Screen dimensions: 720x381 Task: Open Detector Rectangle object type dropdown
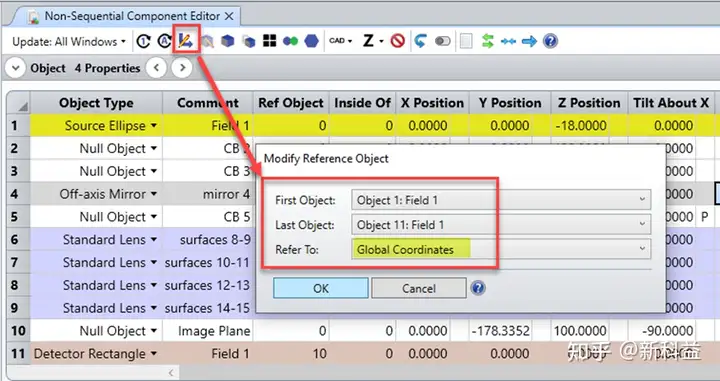coord(154,354)
